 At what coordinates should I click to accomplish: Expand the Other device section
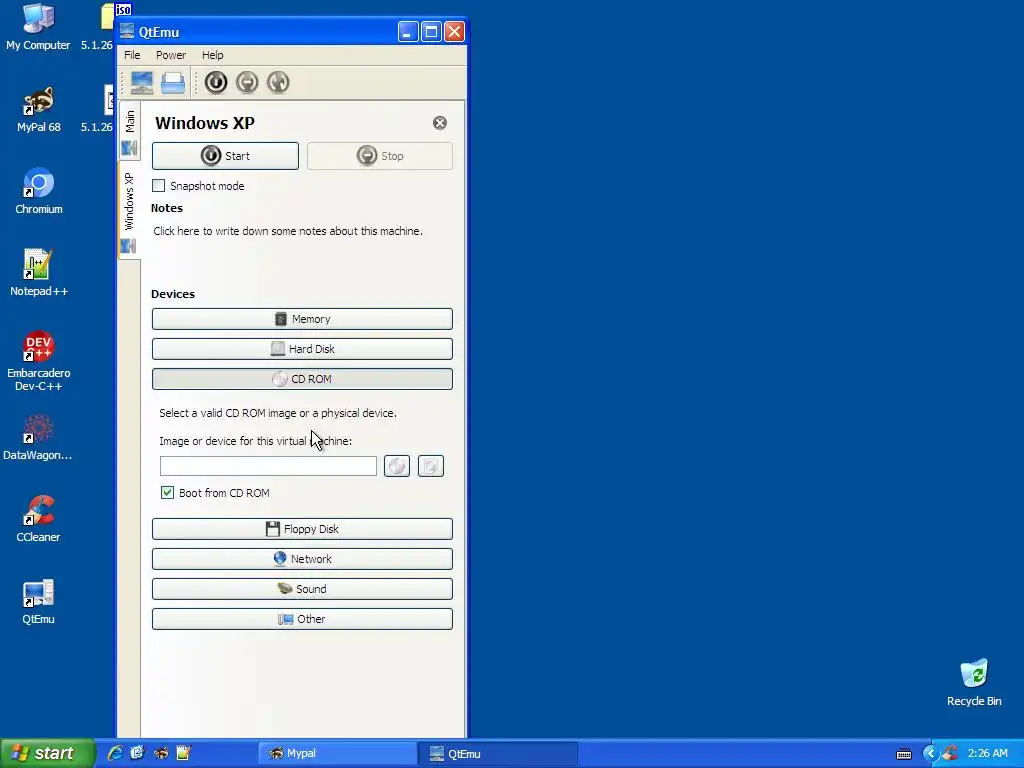pyautogui.click(x=302, y=619)
